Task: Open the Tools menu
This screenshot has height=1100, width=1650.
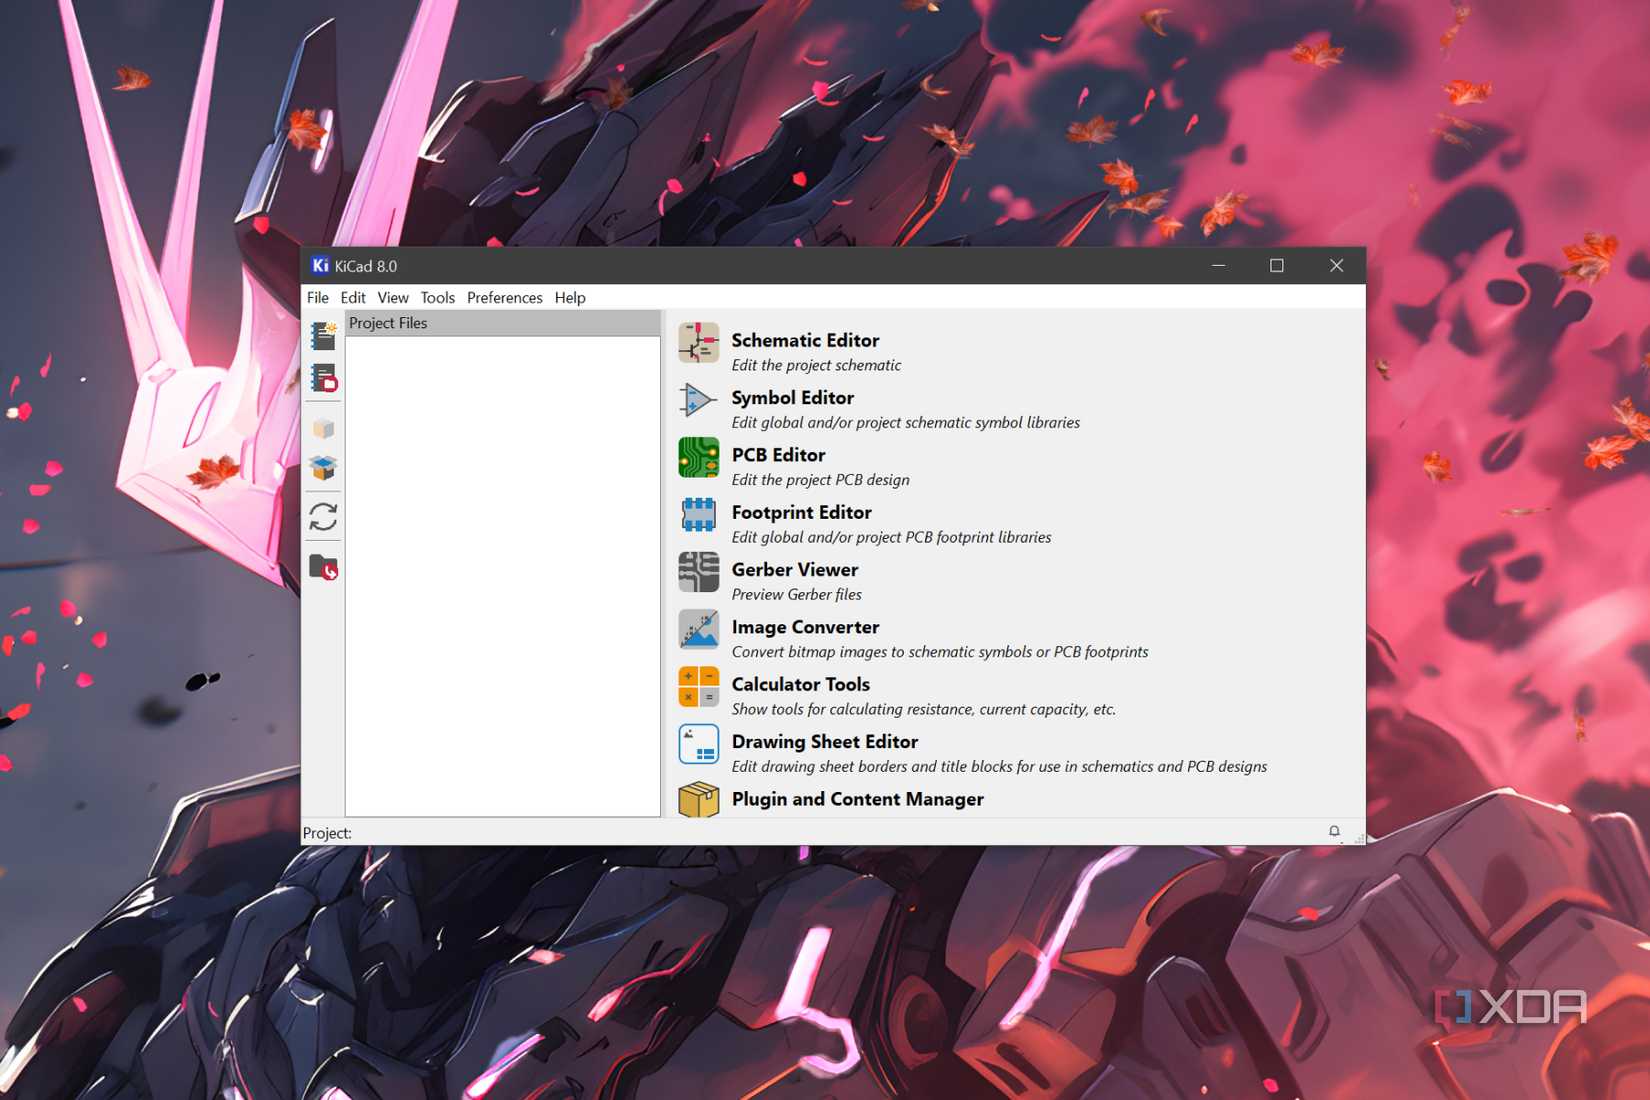Action: (437, 297)
